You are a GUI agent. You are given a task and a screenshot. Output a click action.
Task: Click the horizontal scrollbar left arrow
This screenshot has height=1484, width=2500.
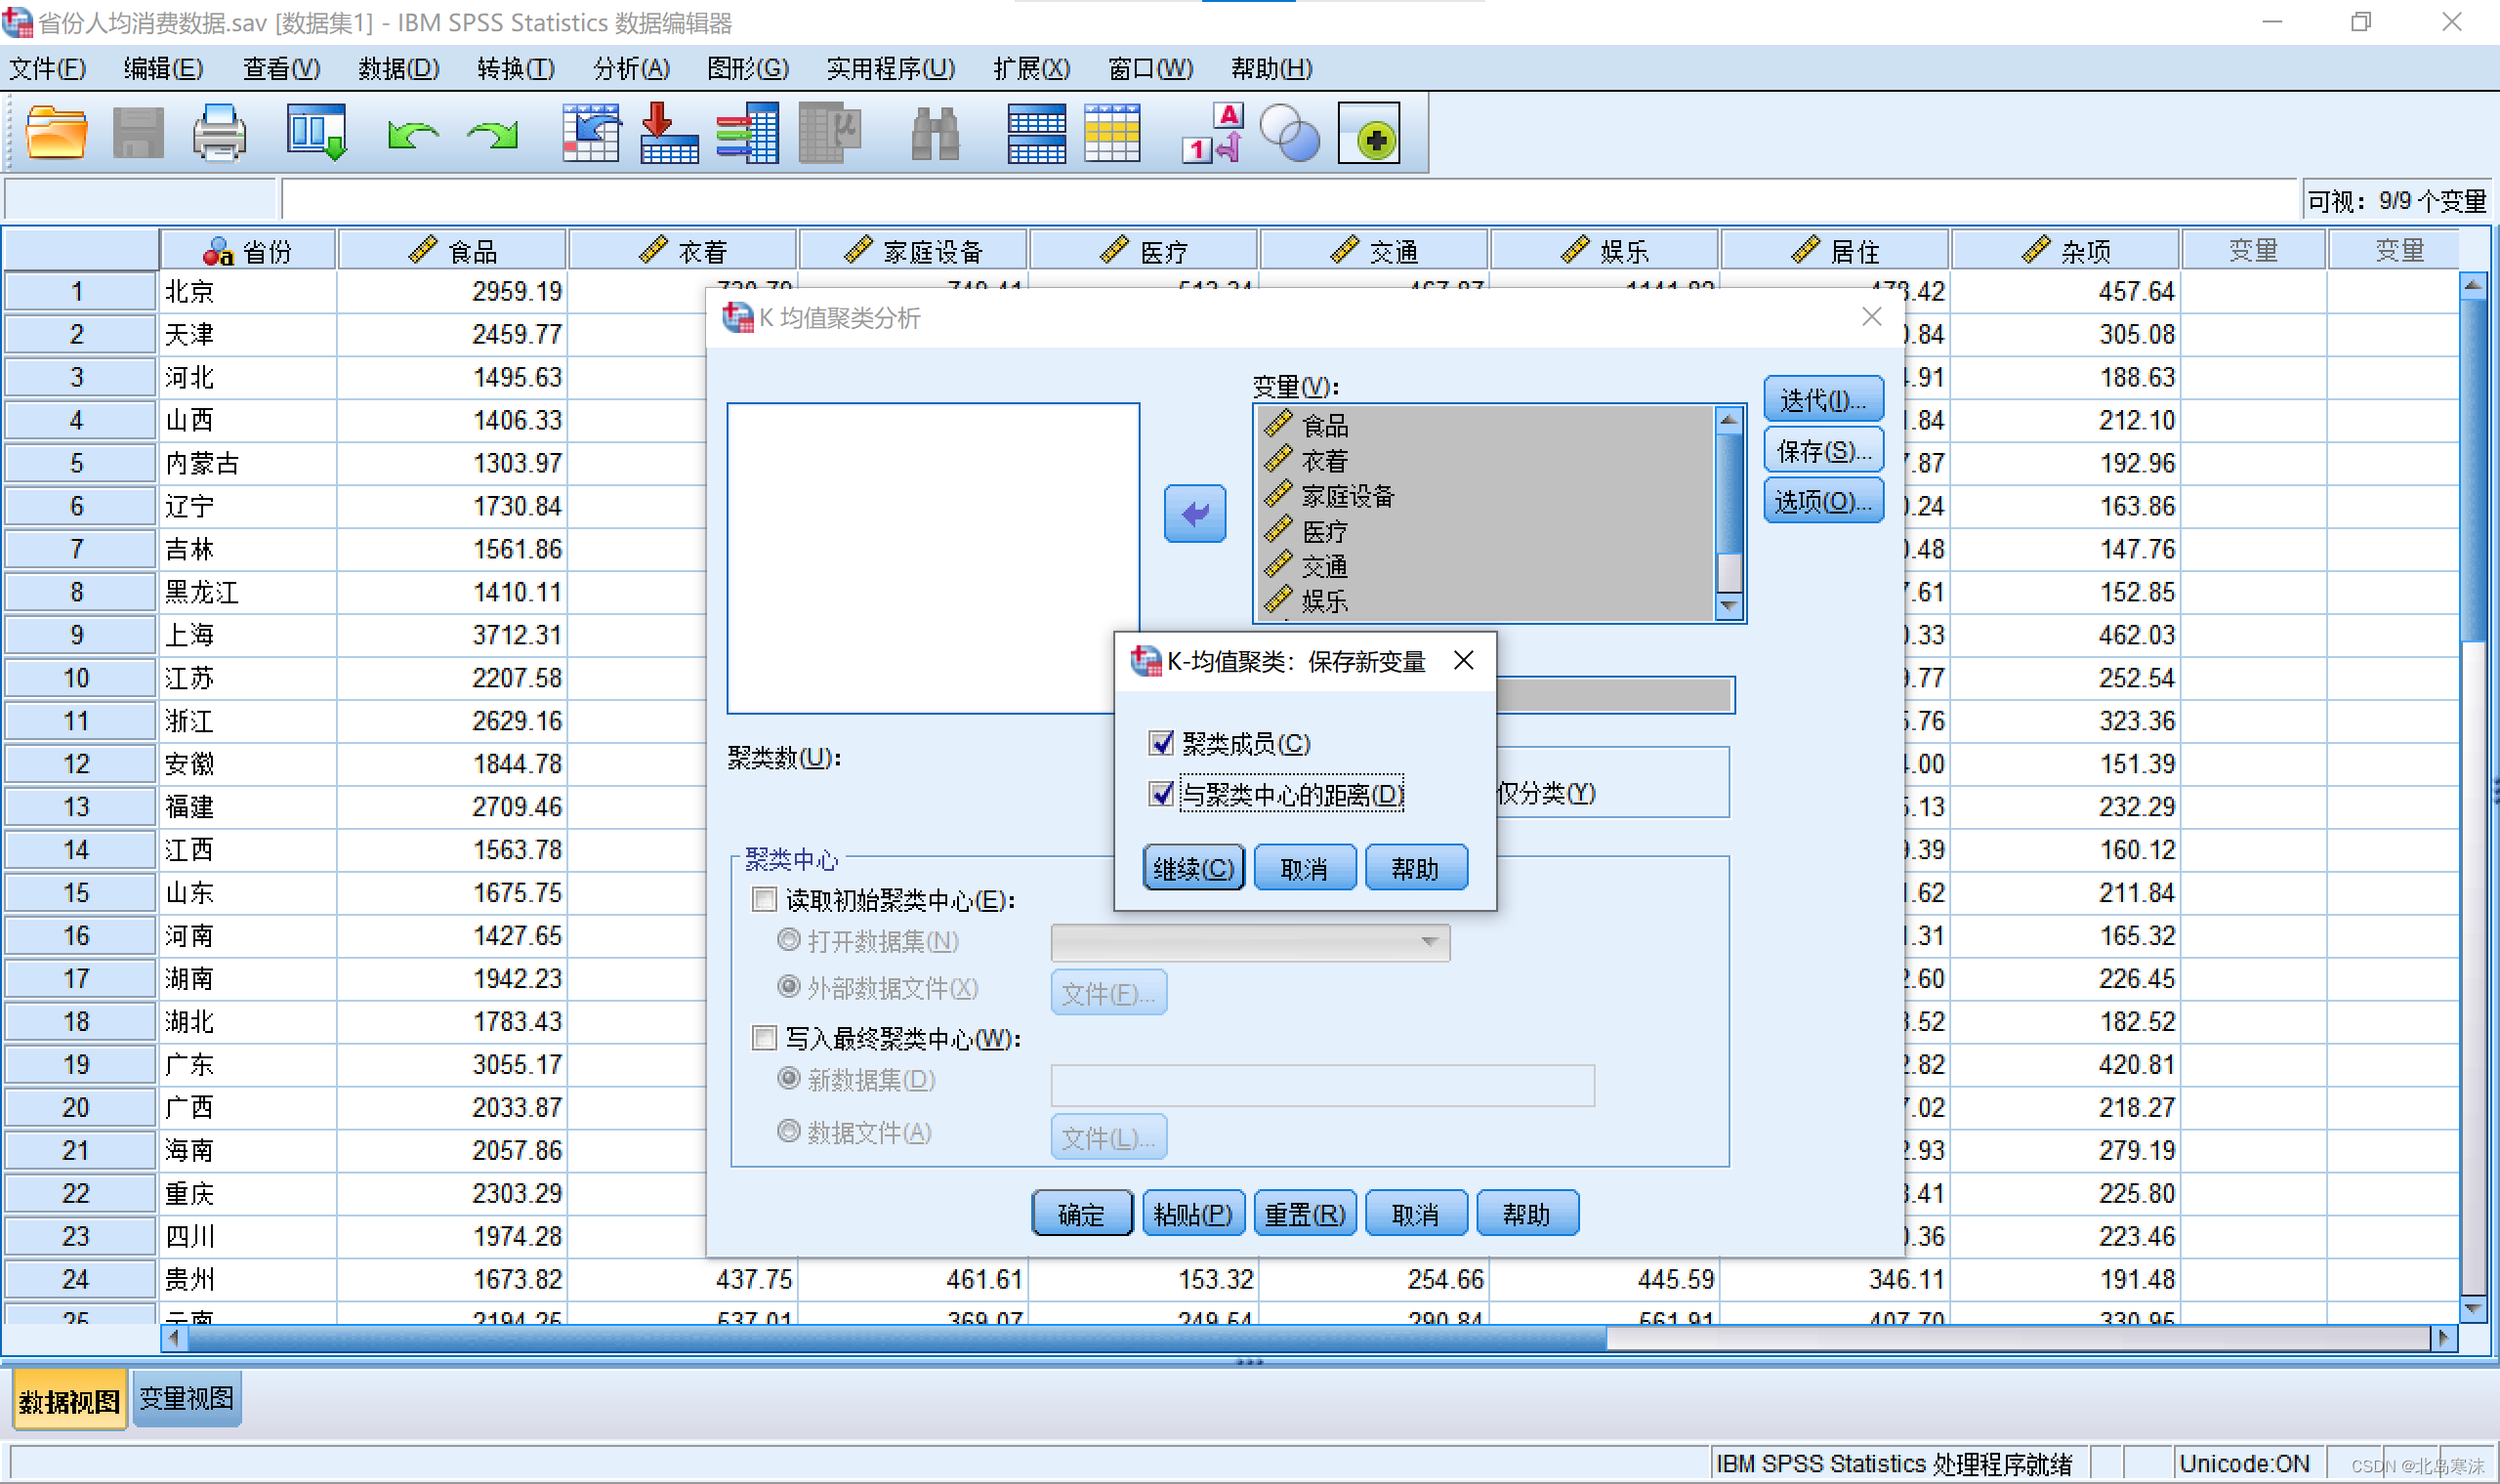click(x=174, y=1338)
